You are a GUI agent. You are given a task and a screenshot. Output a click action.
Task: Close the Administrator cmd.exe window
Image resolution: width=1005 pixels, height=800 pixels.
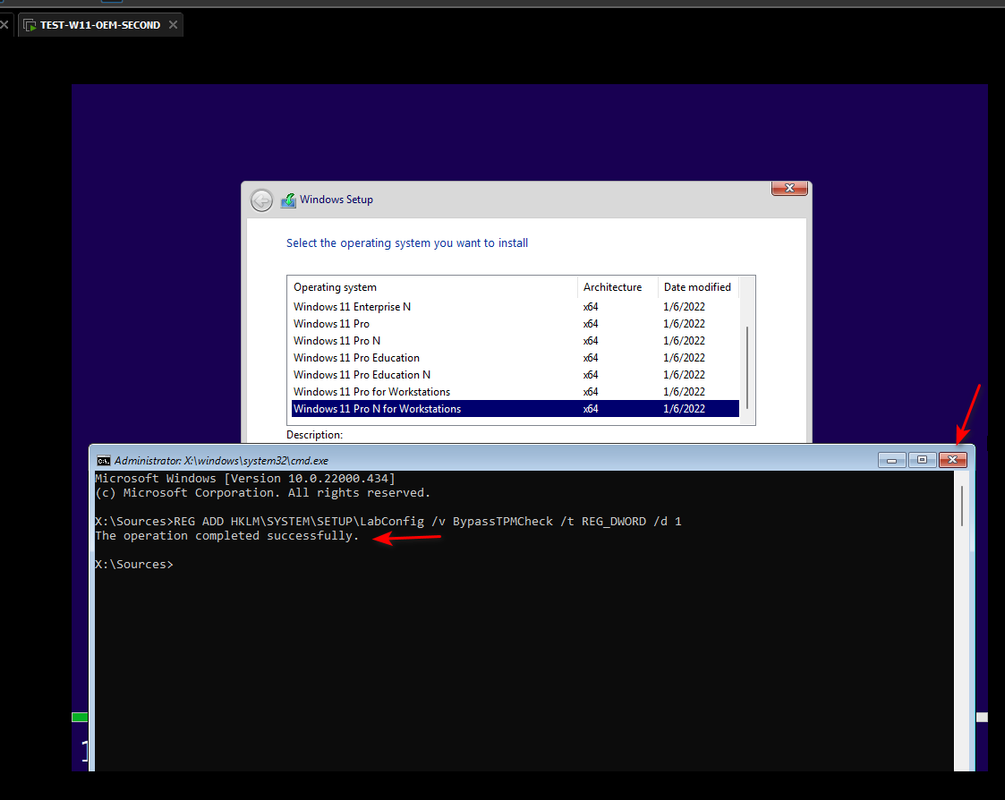952,460
